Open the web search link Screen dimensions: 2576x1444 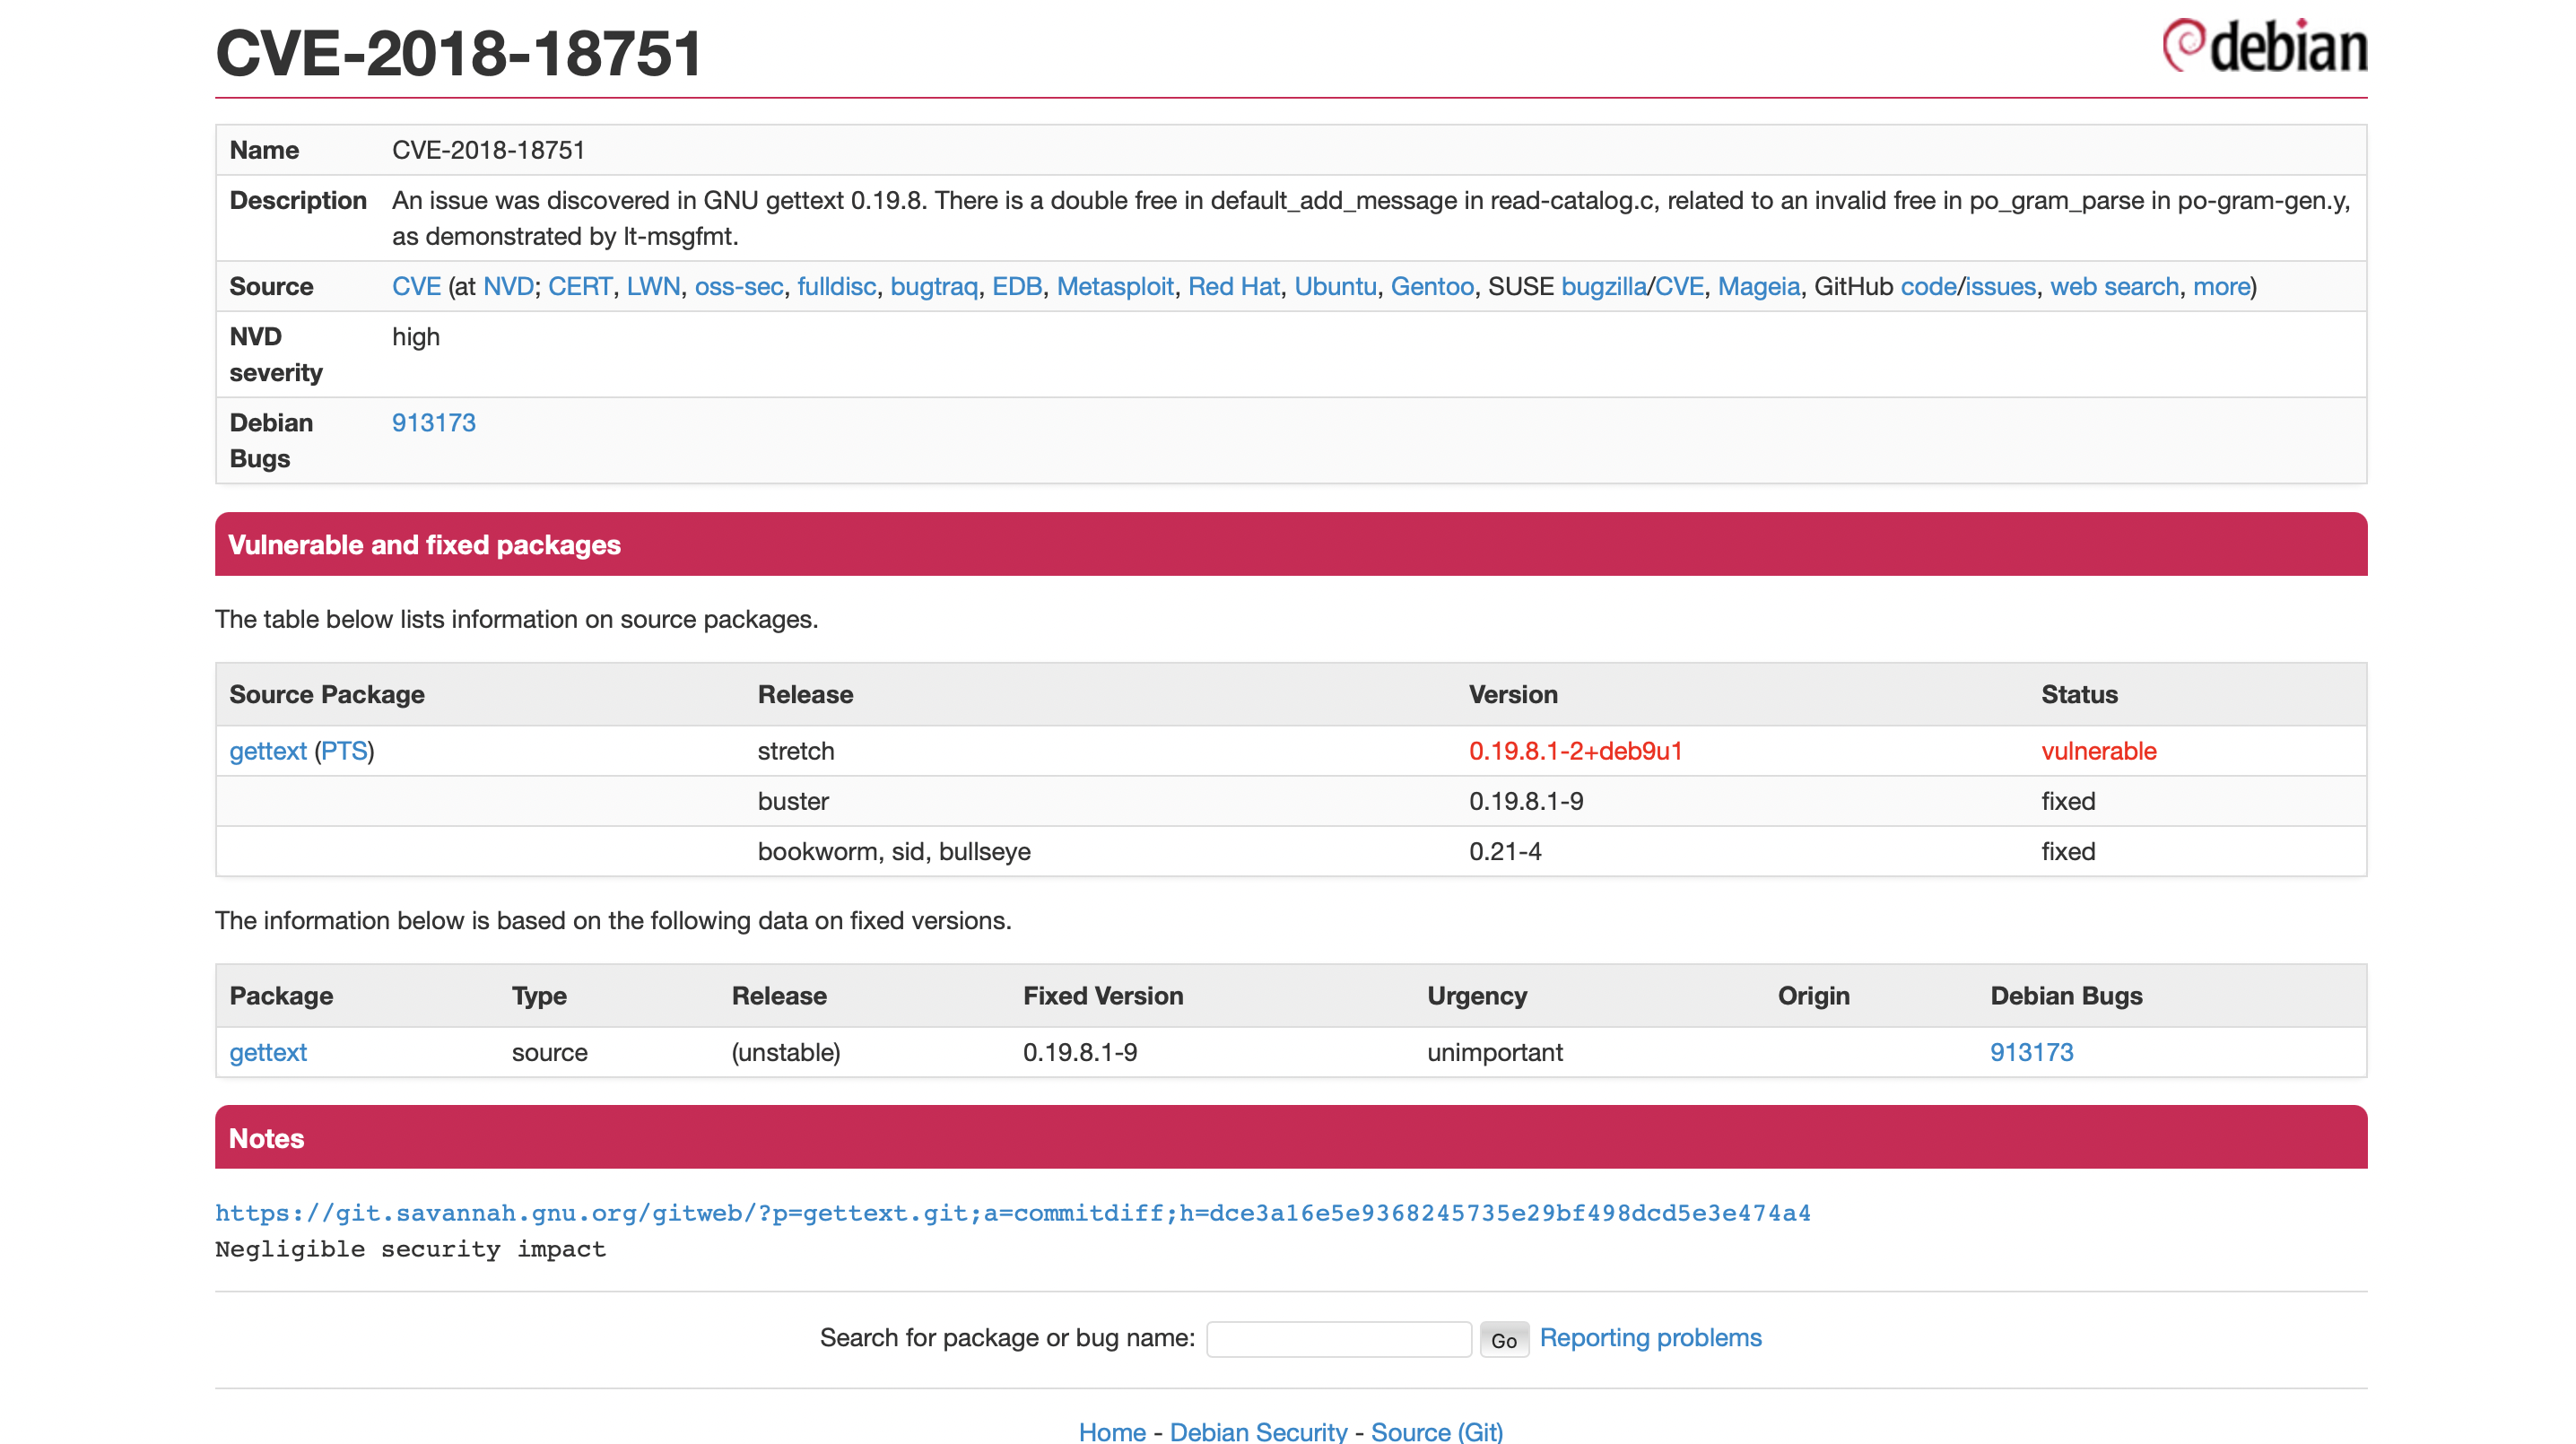point(2114,287)
